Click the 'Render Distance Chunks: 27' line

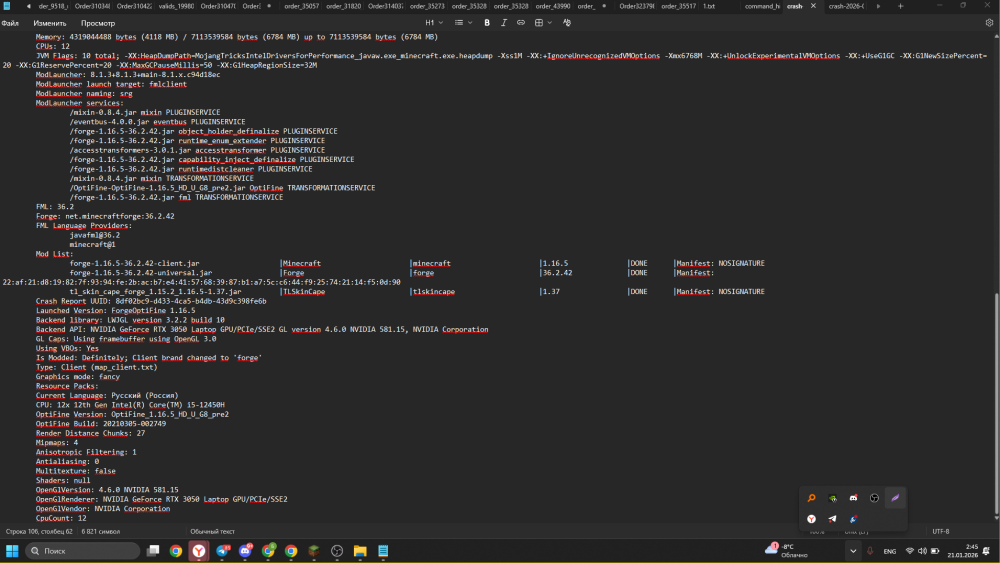tap(91, 434)
